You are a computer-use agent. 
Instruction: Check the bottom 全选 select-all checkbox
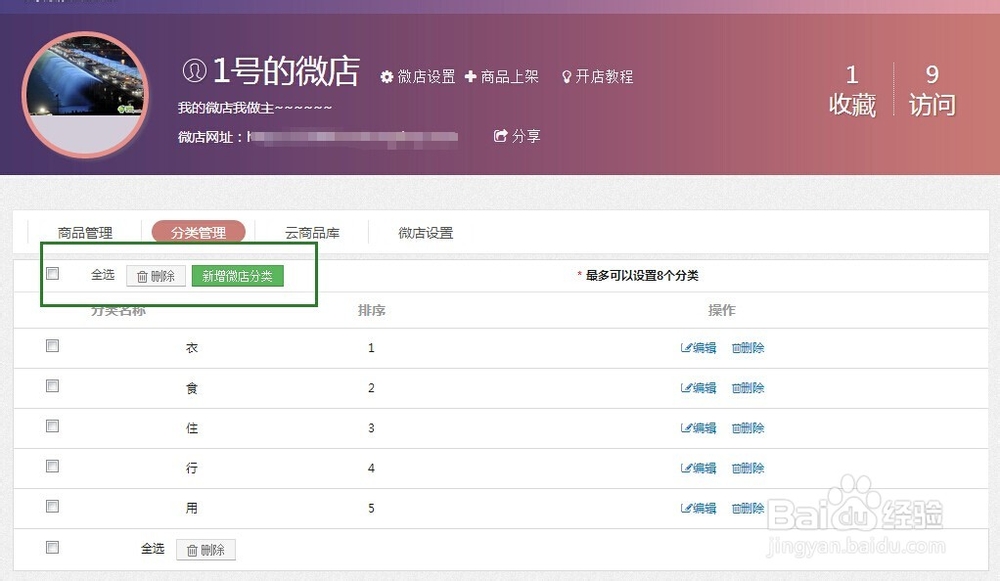[52, 548]
